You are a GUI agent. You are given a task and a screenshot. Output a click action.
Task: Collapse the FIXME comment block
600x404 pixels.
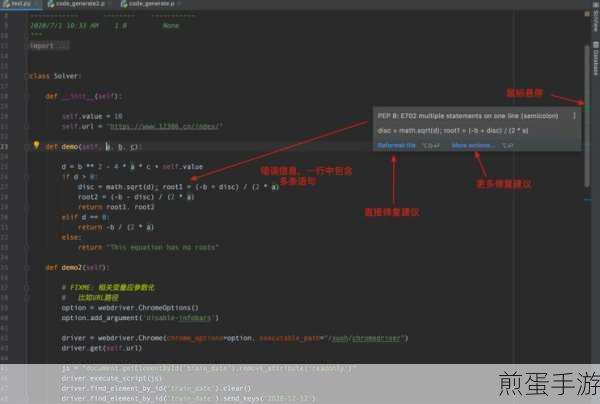click(27, 288)
